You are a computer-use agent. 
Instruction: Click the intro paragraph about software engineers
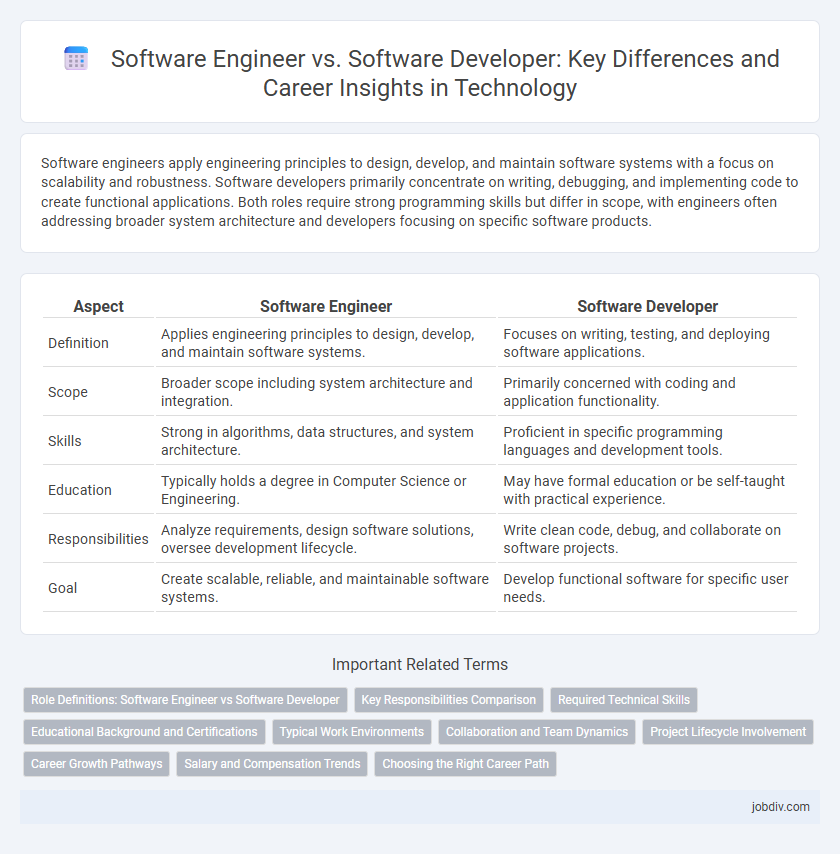(x=419, y=192)
